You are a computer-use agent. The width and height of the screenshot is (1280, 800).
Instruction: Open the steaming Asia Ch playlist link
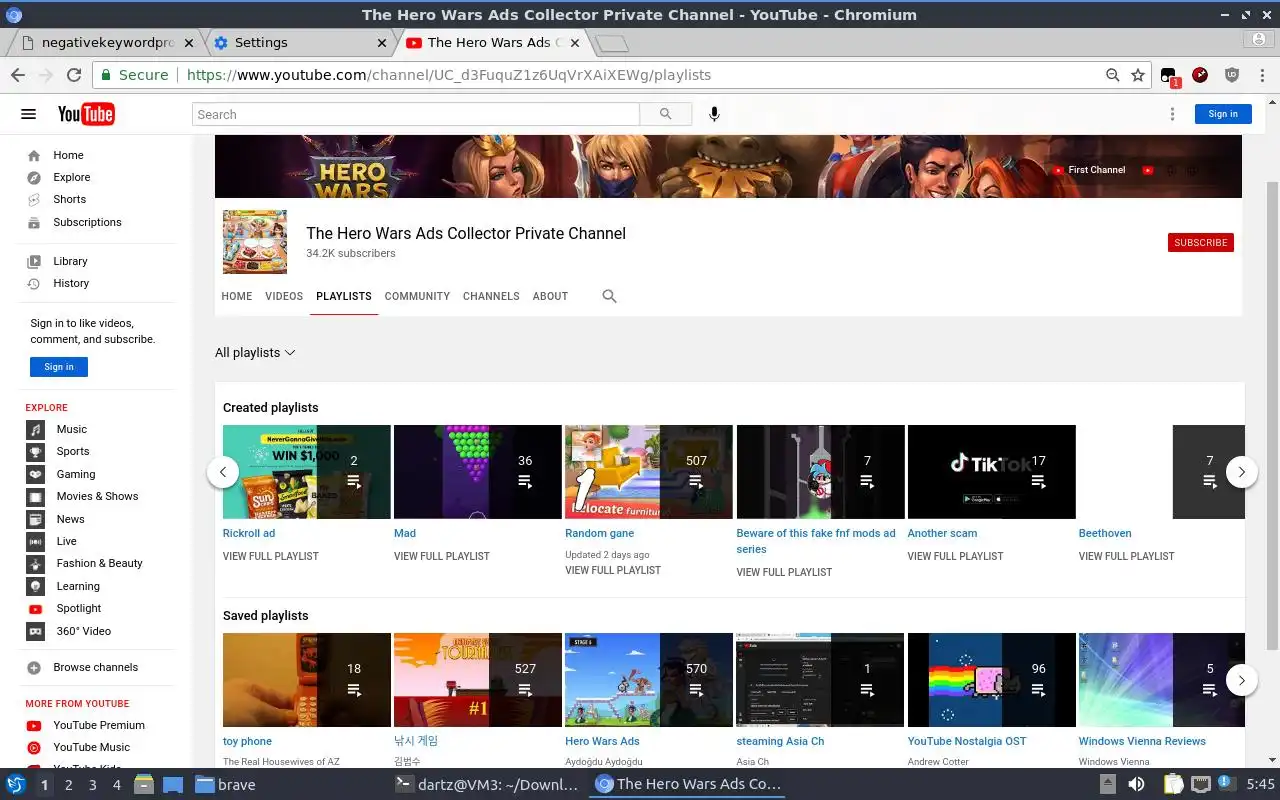[x=780, y=741]
